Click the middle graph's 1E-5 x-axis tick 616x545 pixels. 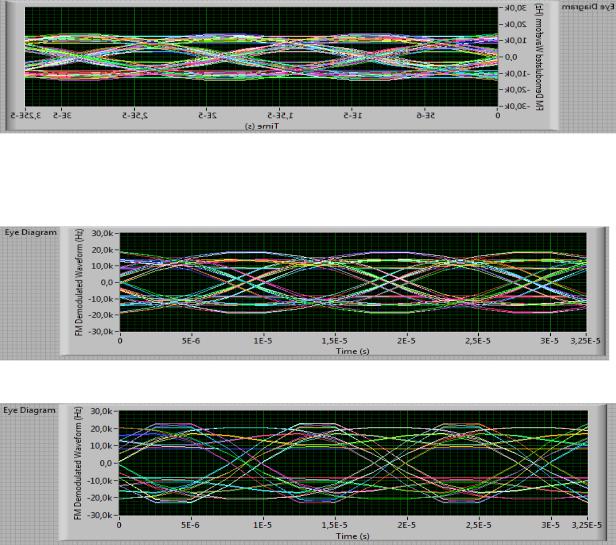coord(262,341)
